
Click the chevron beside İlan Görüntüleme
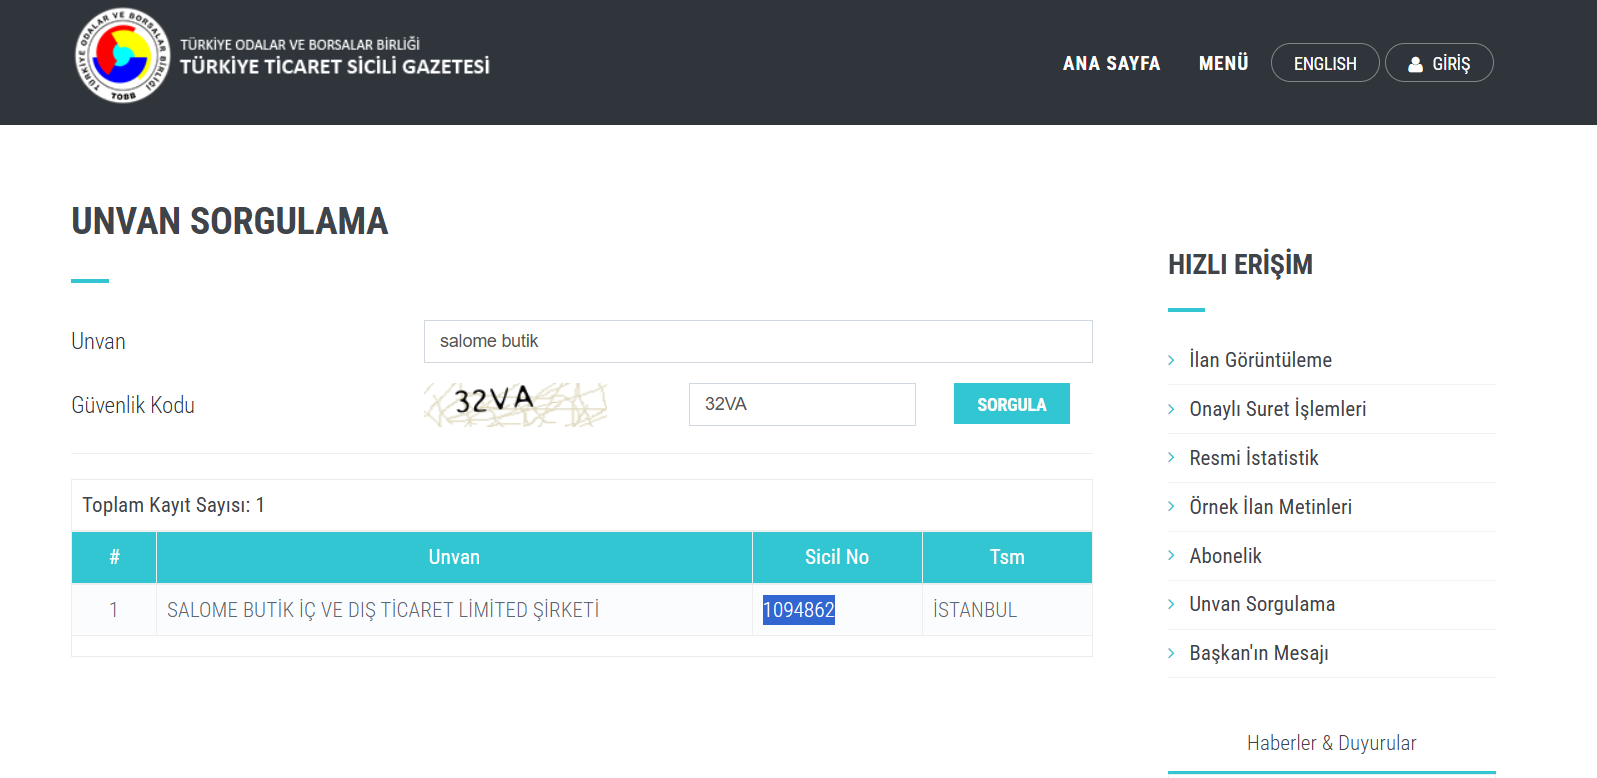pyautogui.click(x=1171, y=360)
